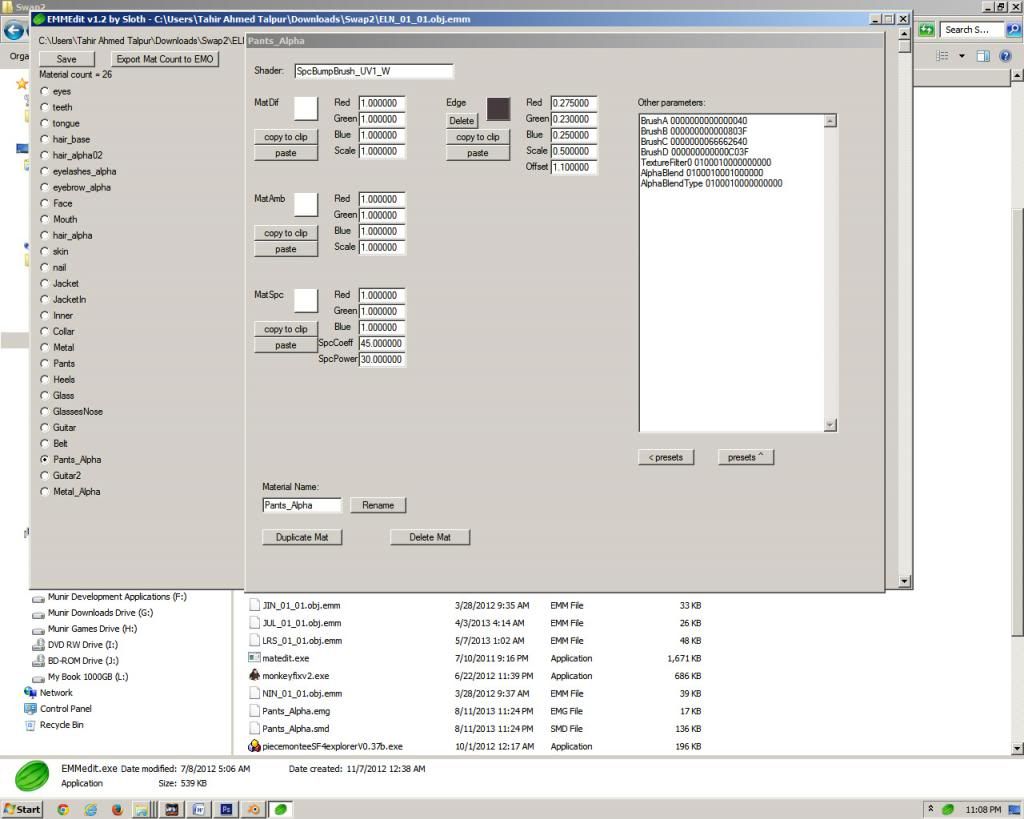
Task: Select the eyes material radio button
Action: click(x=44, y=91)
